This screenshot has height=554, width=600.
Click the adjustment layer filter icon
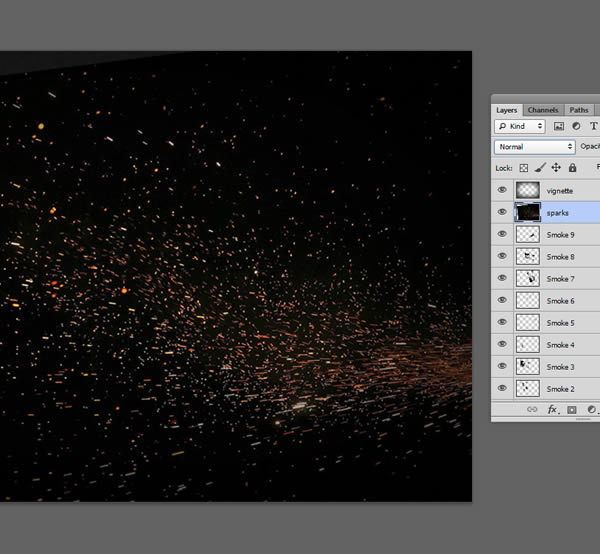[x=576, y=126]
